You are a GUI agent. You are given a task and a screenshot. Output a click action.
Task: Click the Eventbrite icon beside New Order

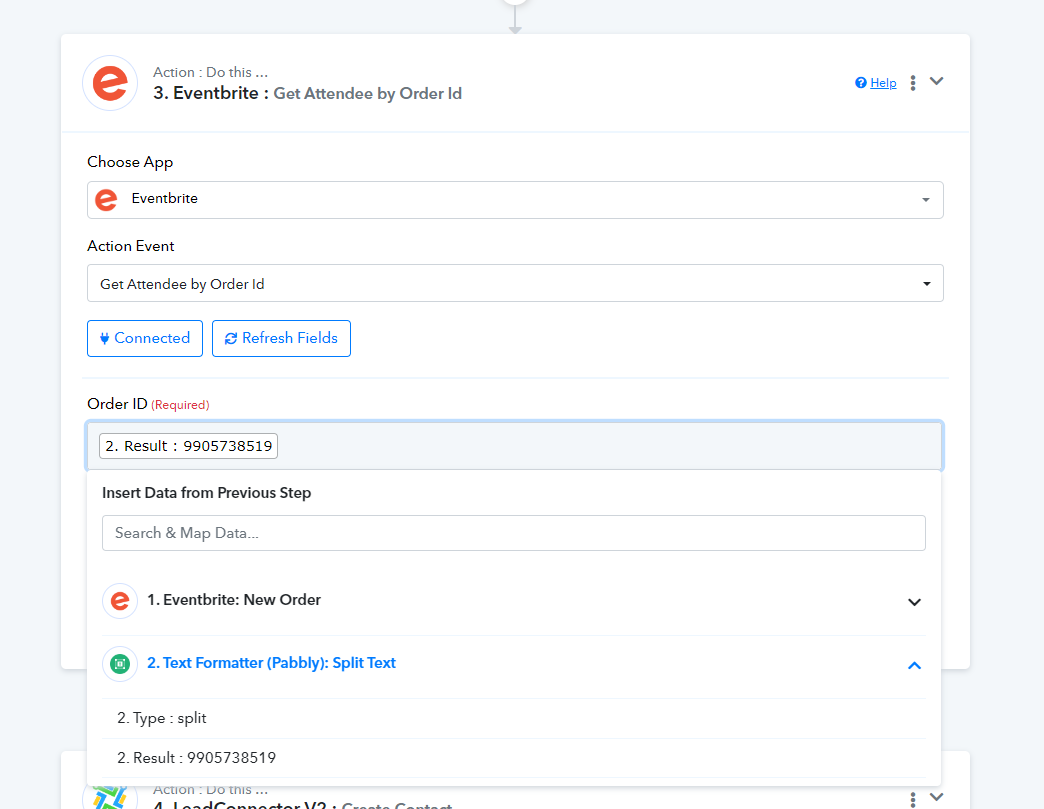click(x=120, y=601)
